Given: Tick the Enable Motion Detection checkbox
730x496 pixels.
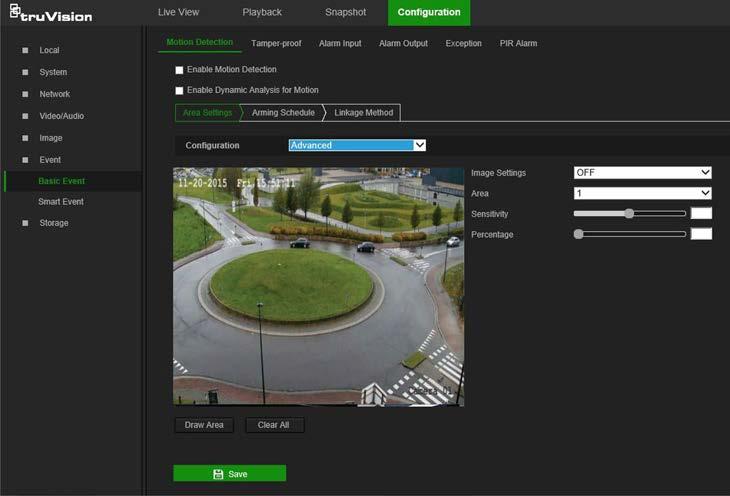Looking at the screenshot, I should 179,70.
